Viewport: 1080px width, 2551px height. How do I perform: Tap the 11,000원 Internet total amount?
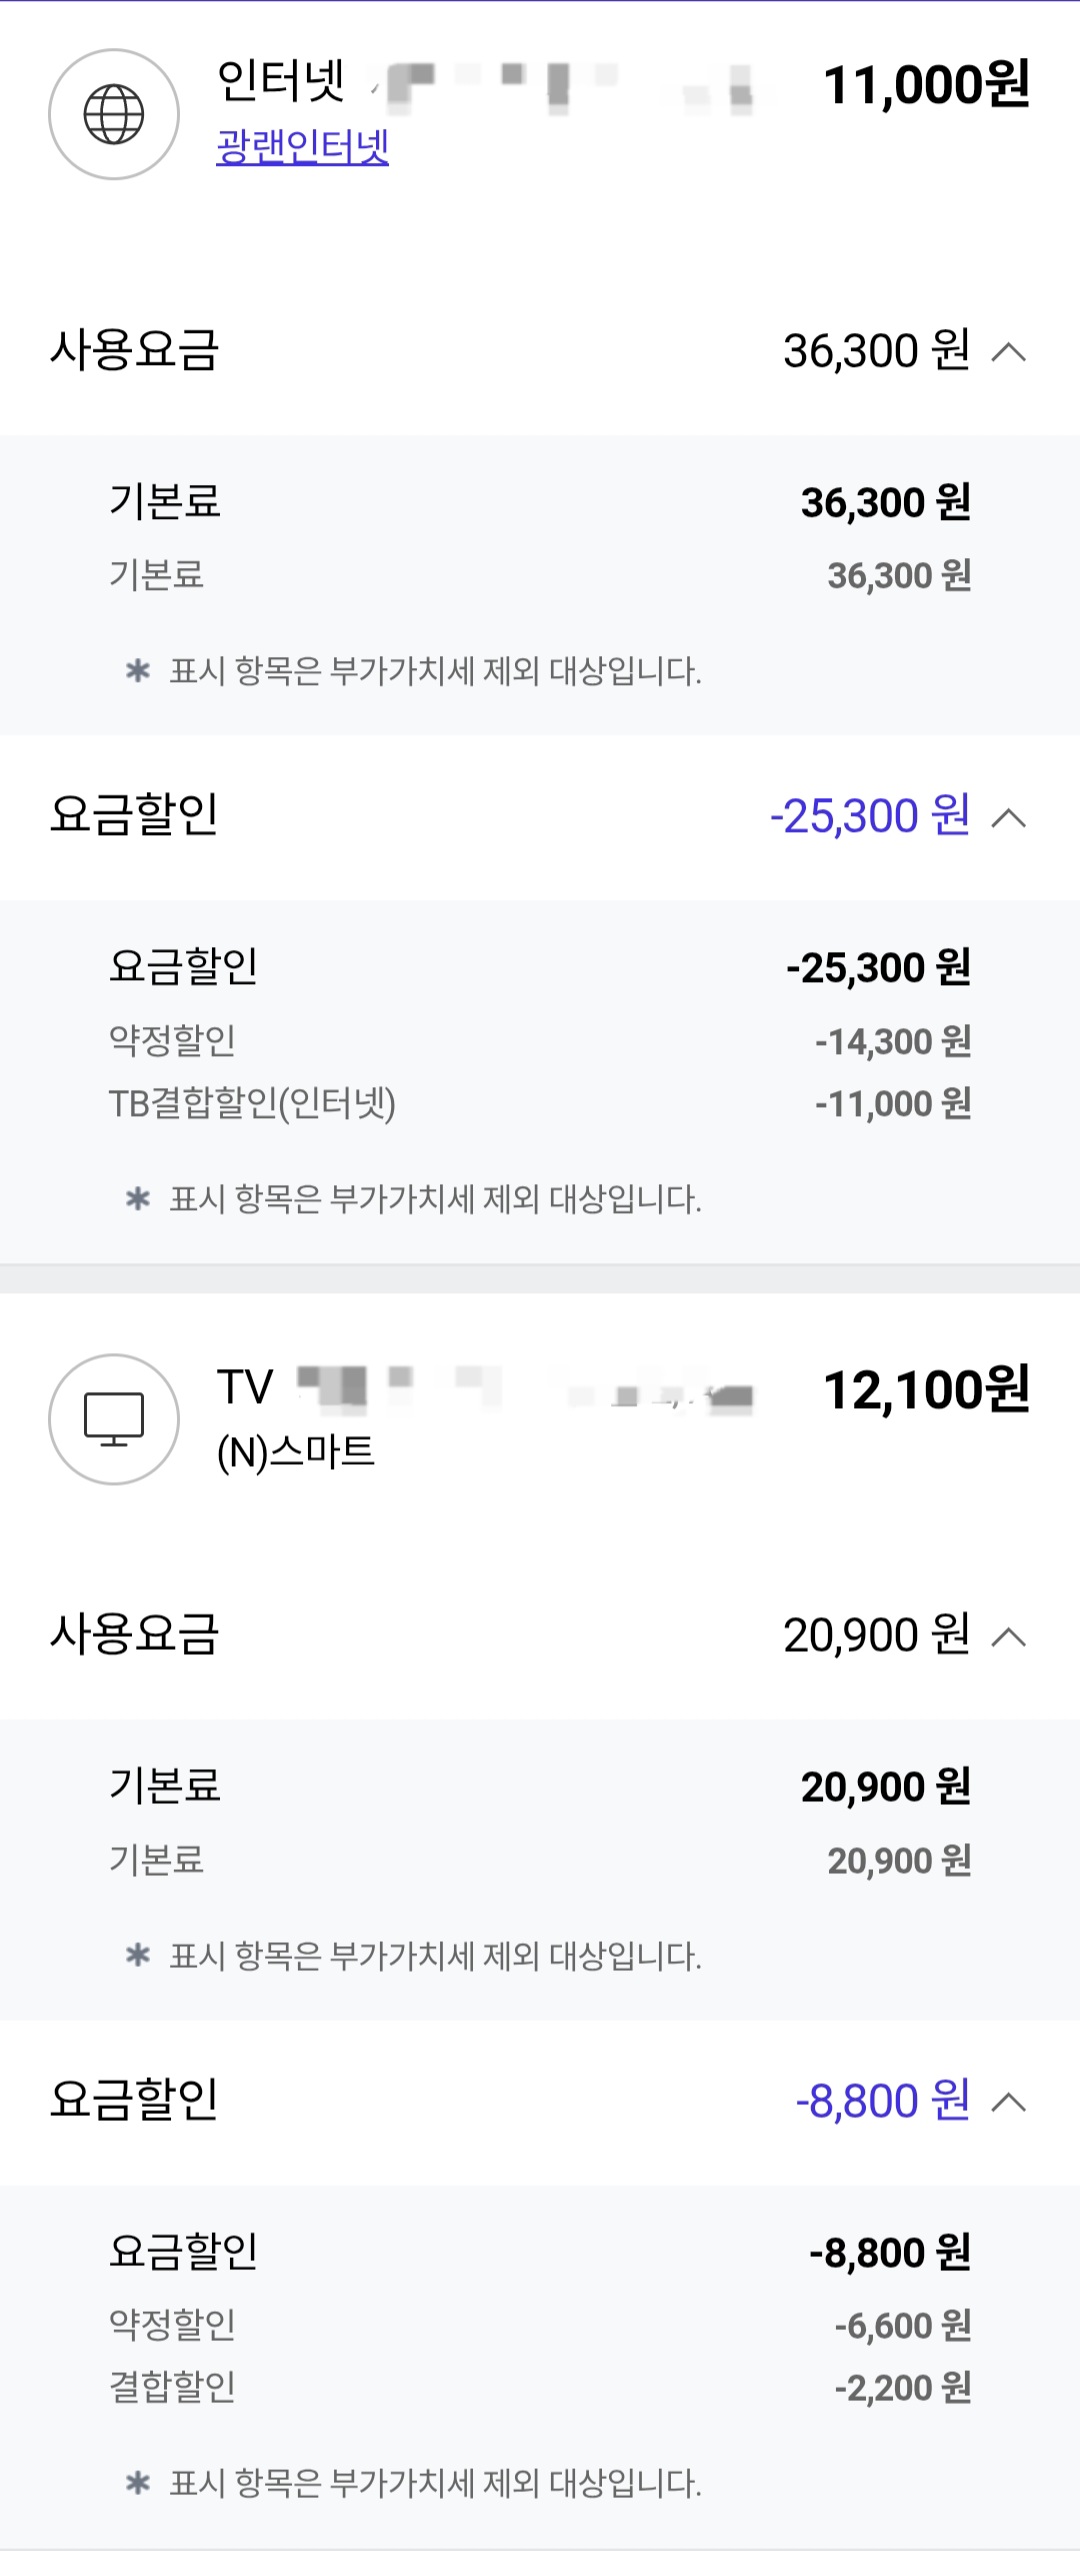click(x=926, y=85)
